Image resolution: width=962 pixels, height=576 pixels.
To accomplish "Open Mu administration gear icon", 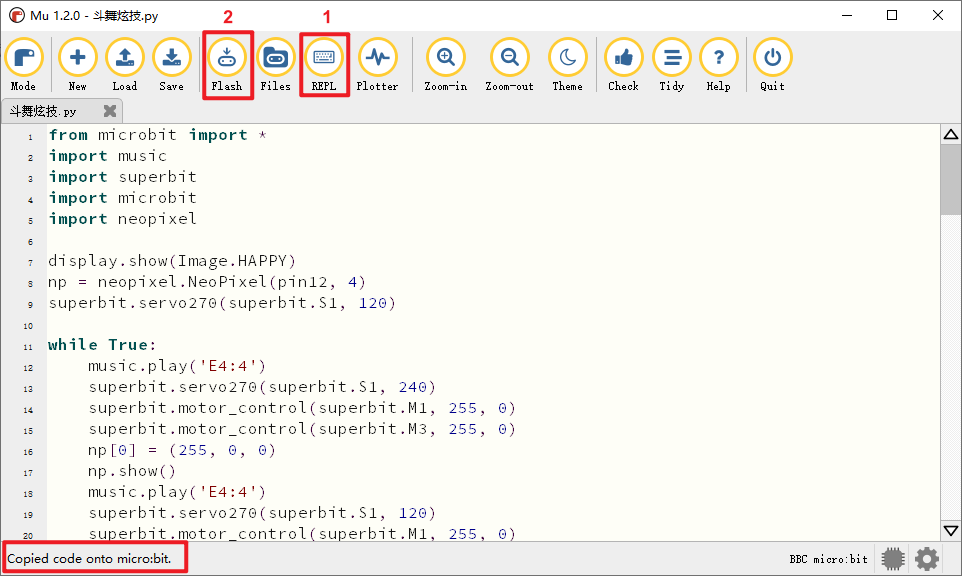I will click(926, 559).
